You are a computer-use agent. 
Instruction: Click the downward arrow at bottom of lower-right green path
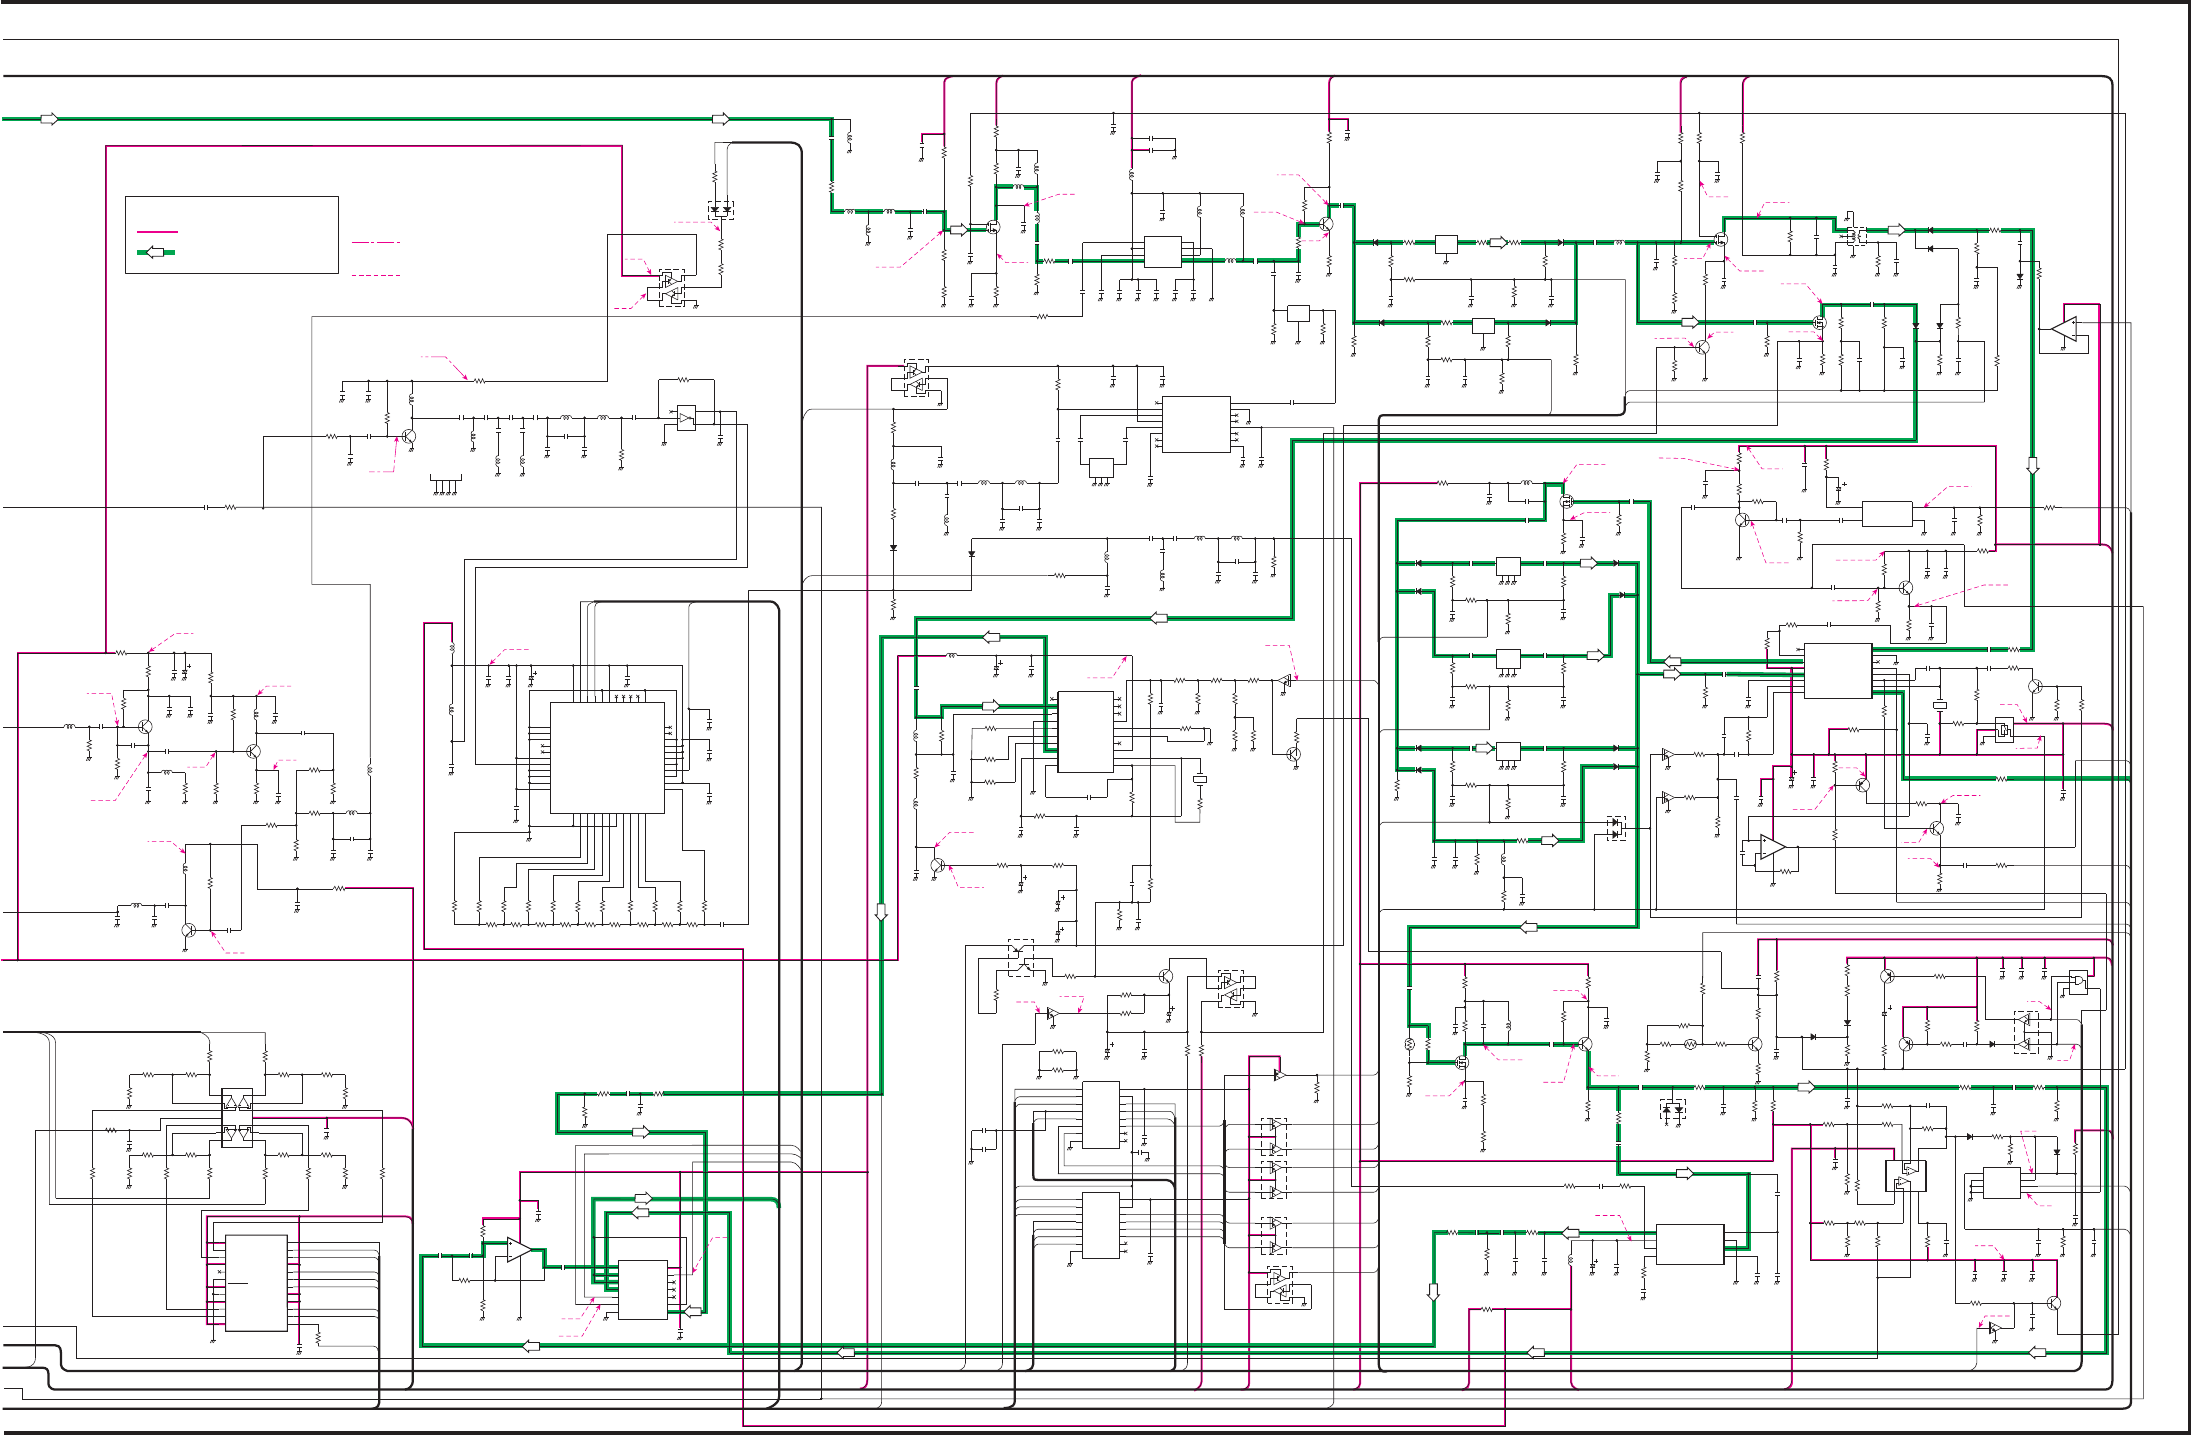coord(1433,1292)
